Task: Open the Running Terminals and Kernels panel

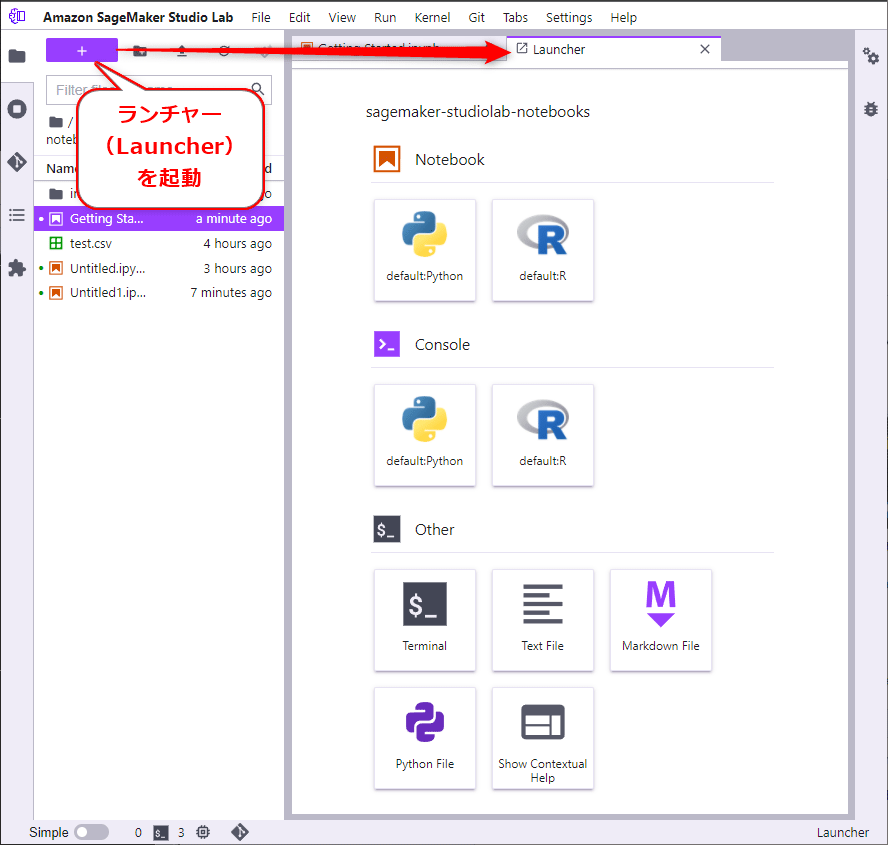Action: click(x=16, y=109)
